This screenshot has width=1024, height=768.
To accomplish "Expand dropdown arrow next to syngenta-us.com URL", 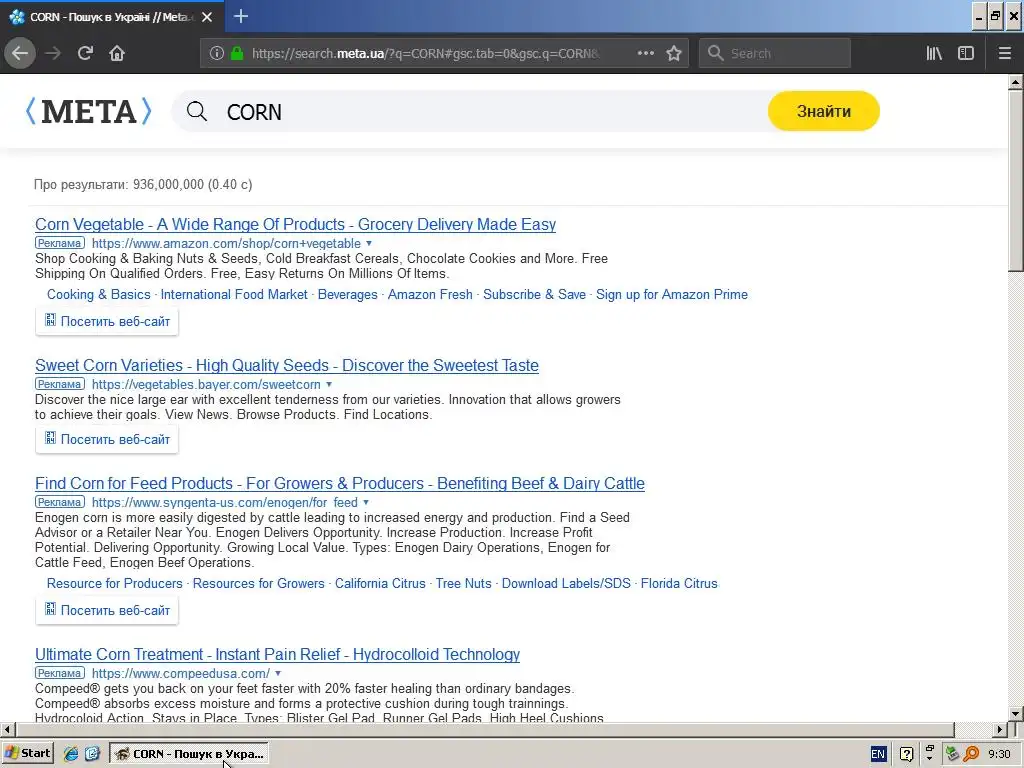I will [x=366, y=502].
